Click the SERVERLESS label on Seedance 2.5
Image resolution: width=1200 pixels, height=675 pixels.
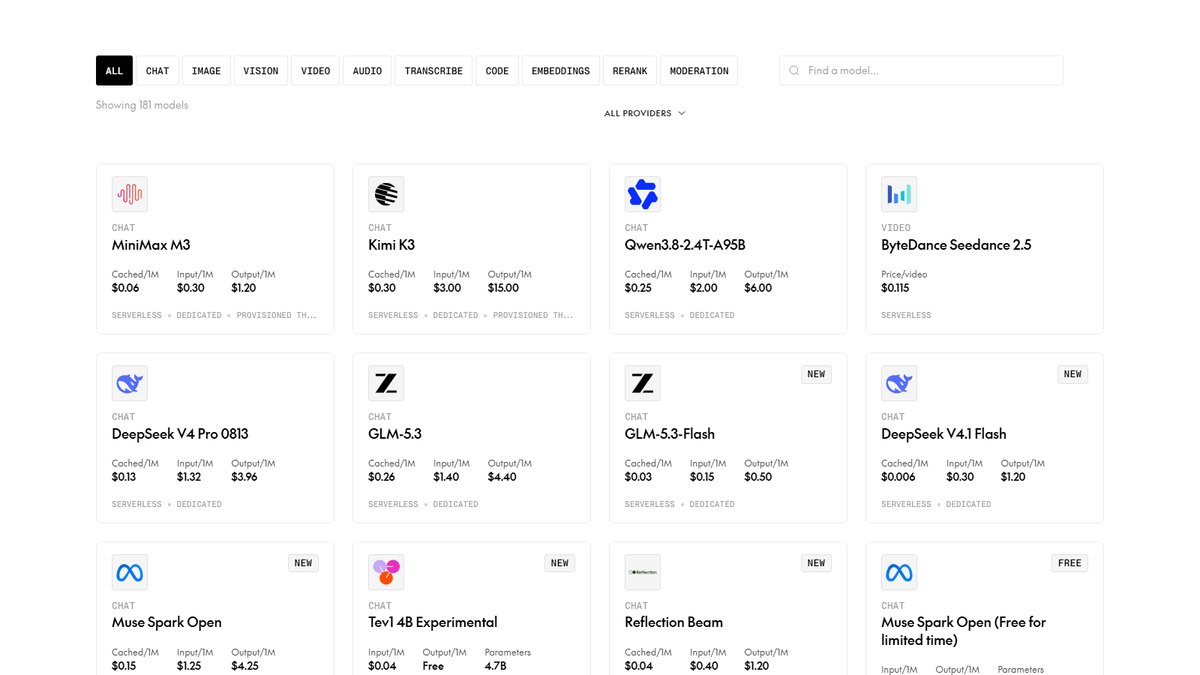[x=906, y=315]
